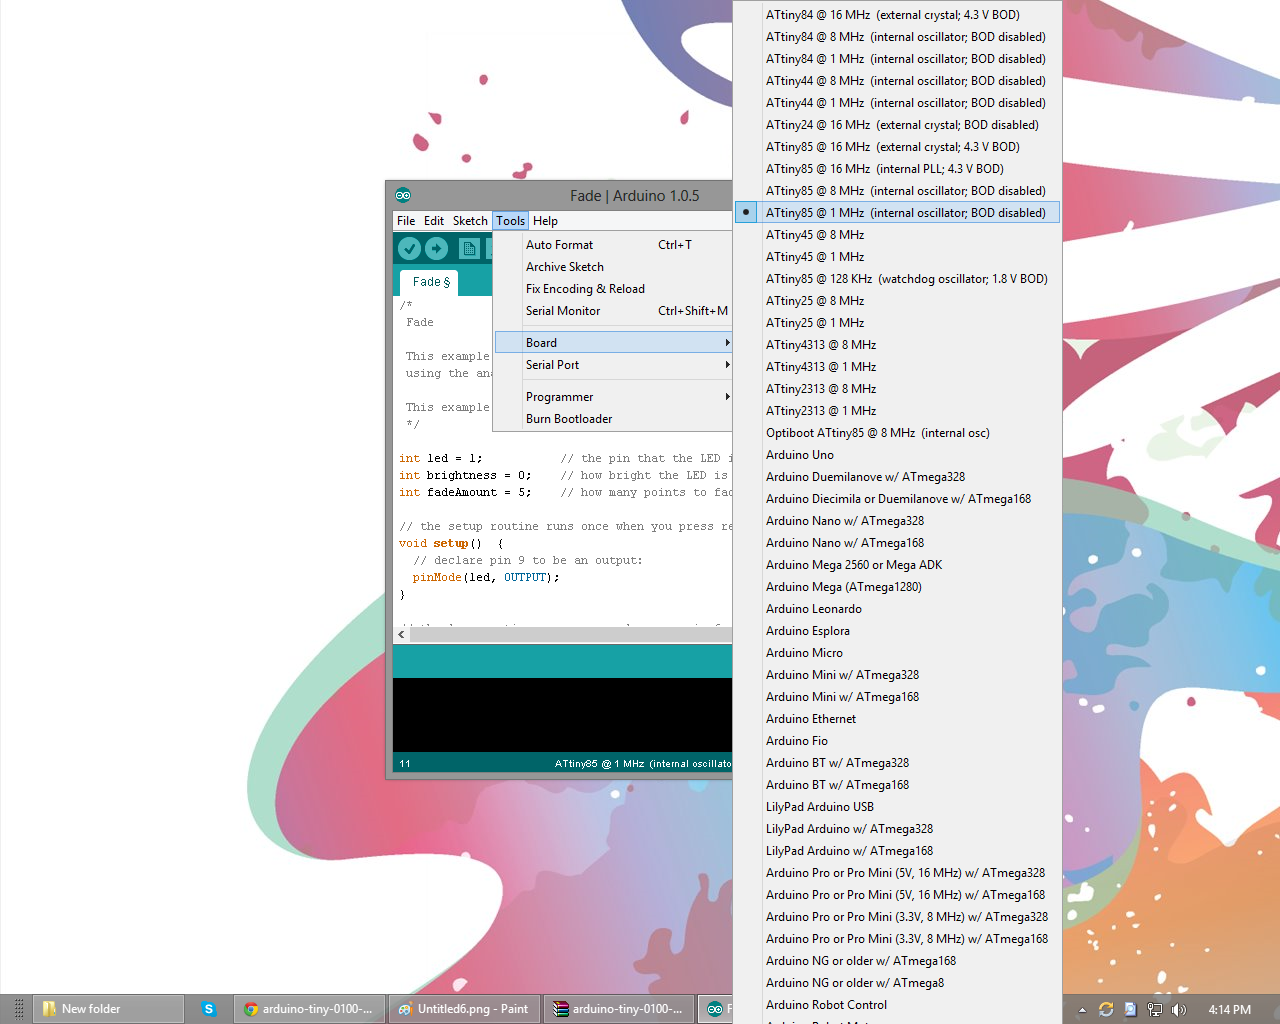Select the Fade sketch tab
The image size is (1280, 1024).
[x=430, y=282]
